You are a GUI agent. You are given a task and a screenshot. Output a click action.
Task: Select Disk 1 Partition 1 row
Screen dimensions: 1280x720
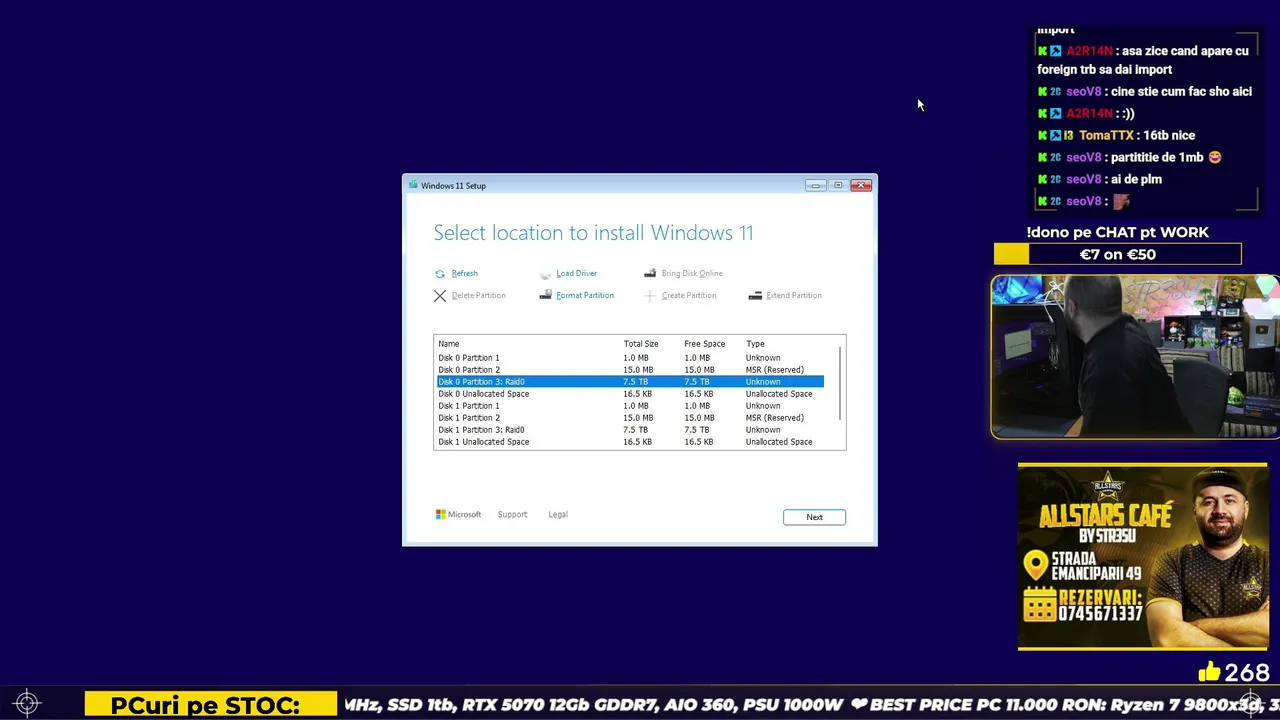coord(630,406)
